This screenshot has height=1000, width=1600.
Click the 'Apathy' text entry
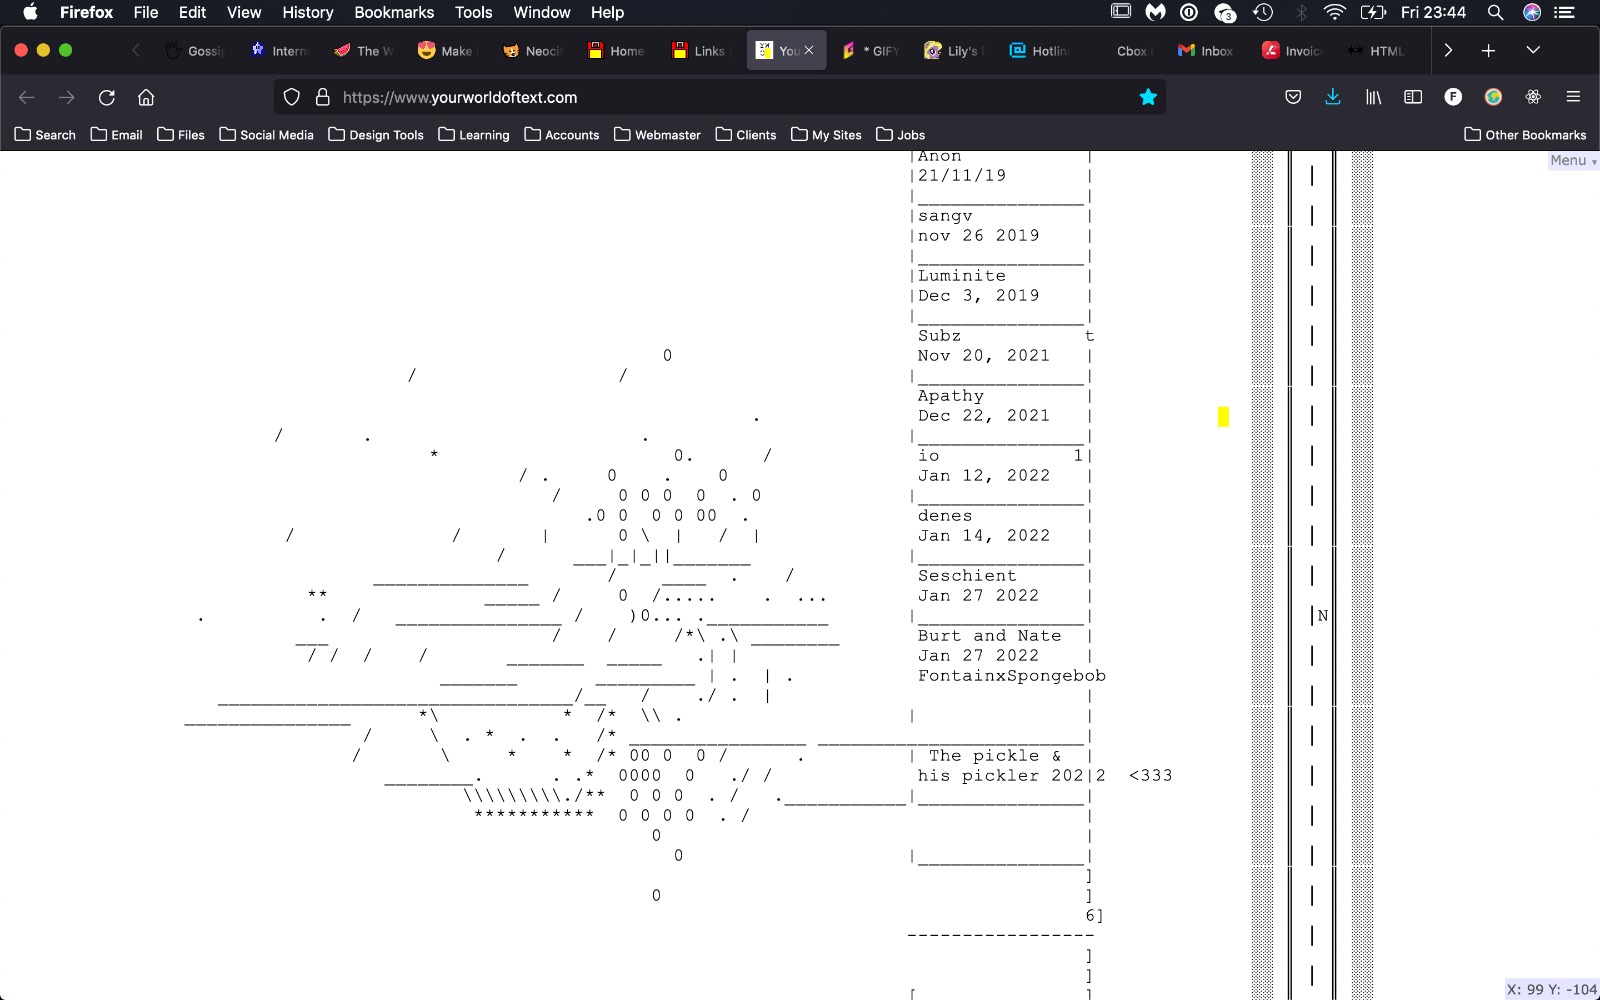point(951,396)
